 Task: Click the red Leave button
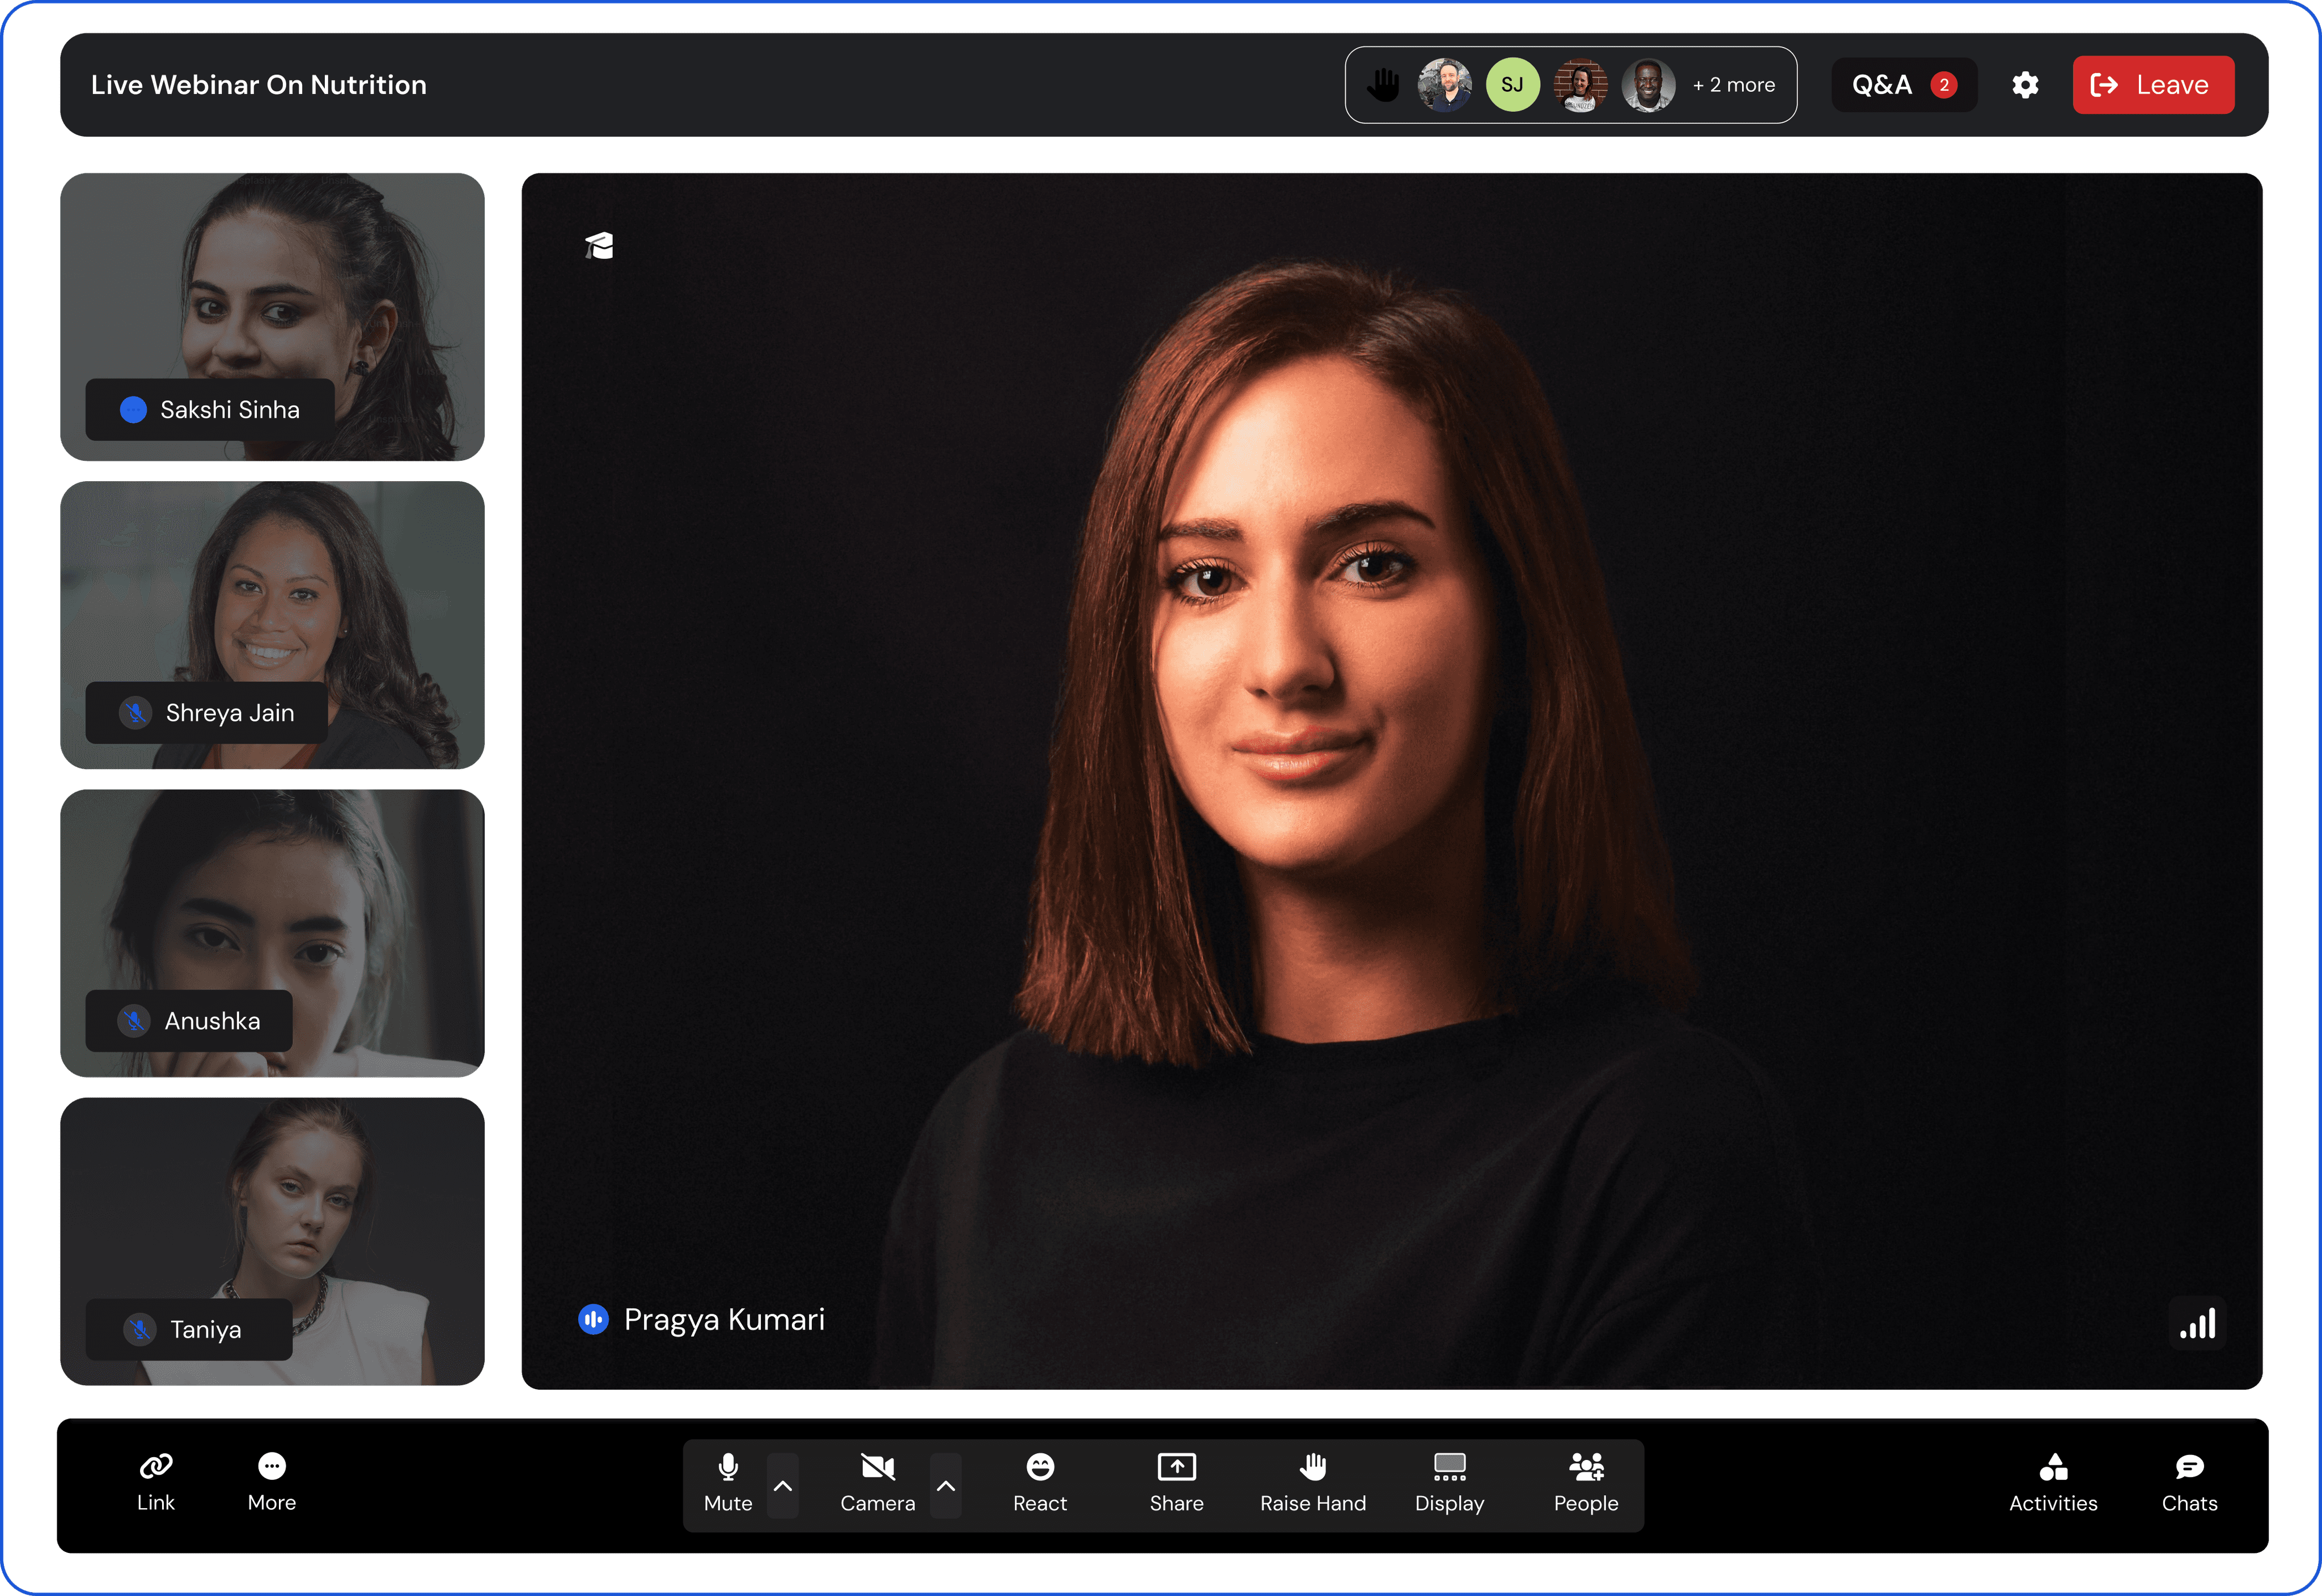pos(2152,85)
